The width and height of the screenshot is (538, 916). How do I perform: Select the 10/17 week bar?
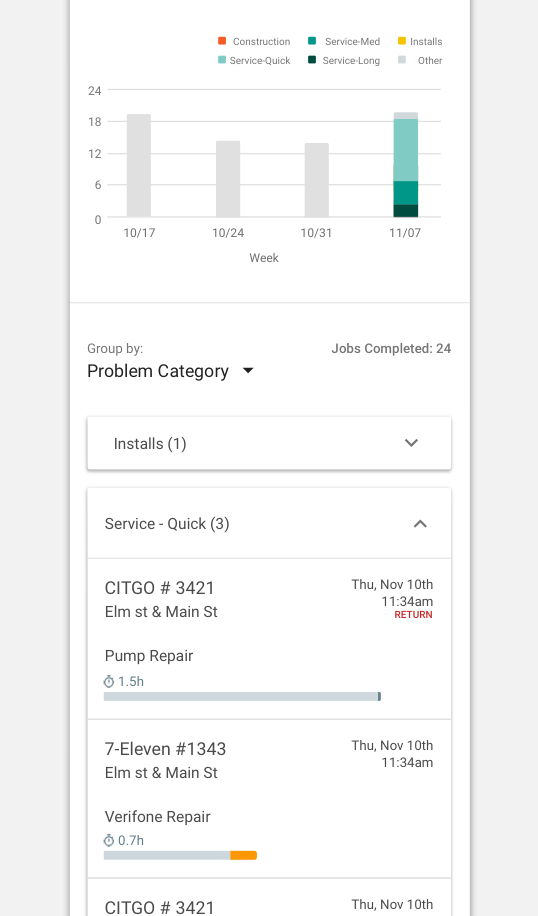[x=139, y=165]
